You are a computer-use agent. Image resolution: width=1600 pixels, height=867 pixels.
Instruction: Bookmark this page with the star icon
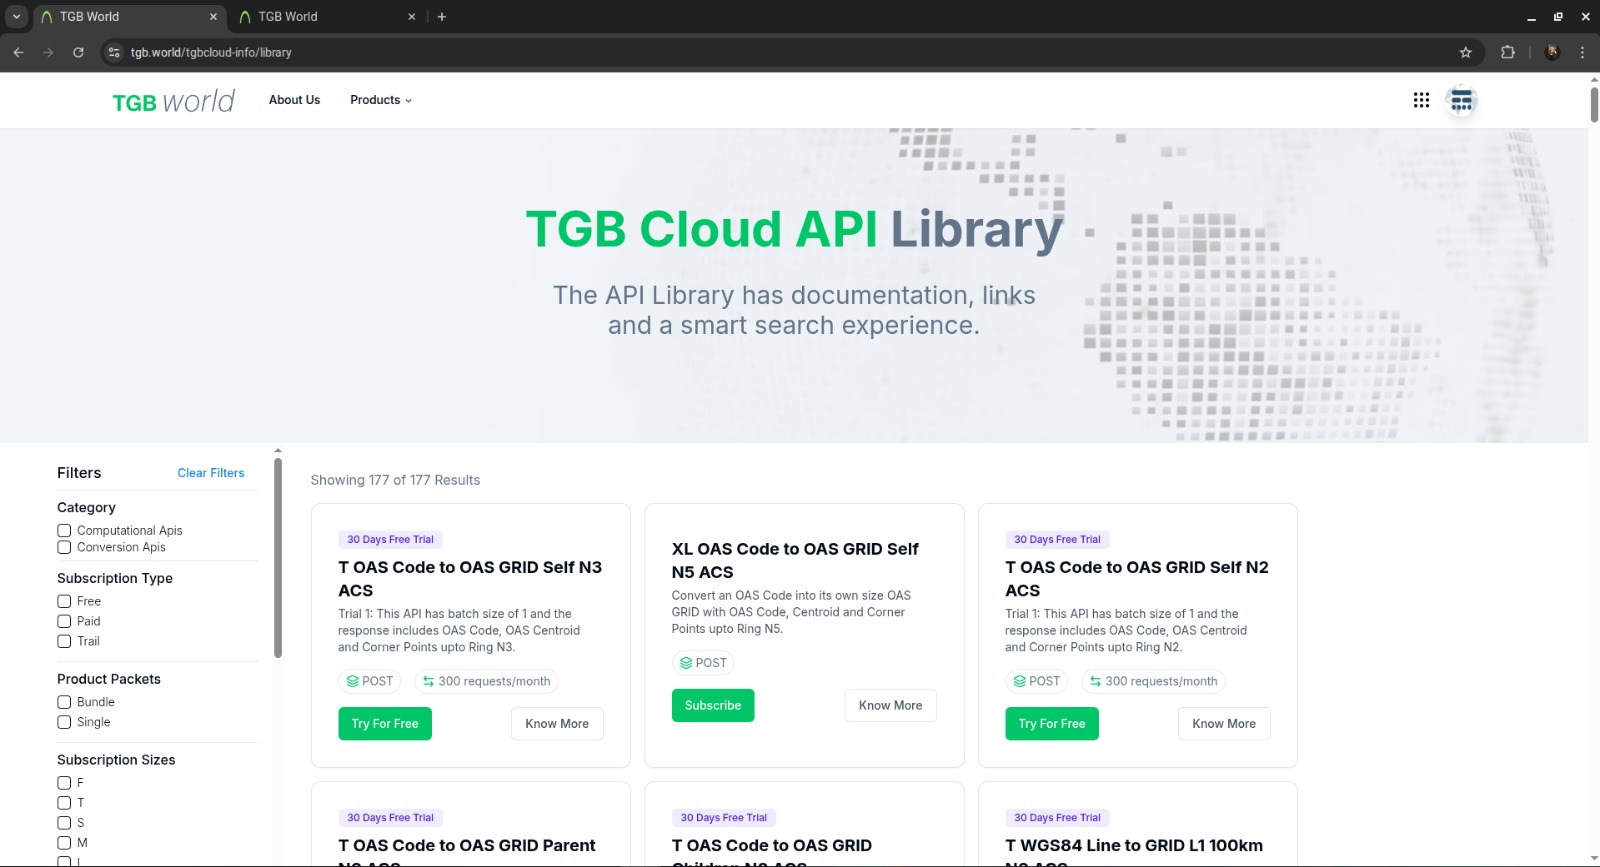click(1466, 52)
